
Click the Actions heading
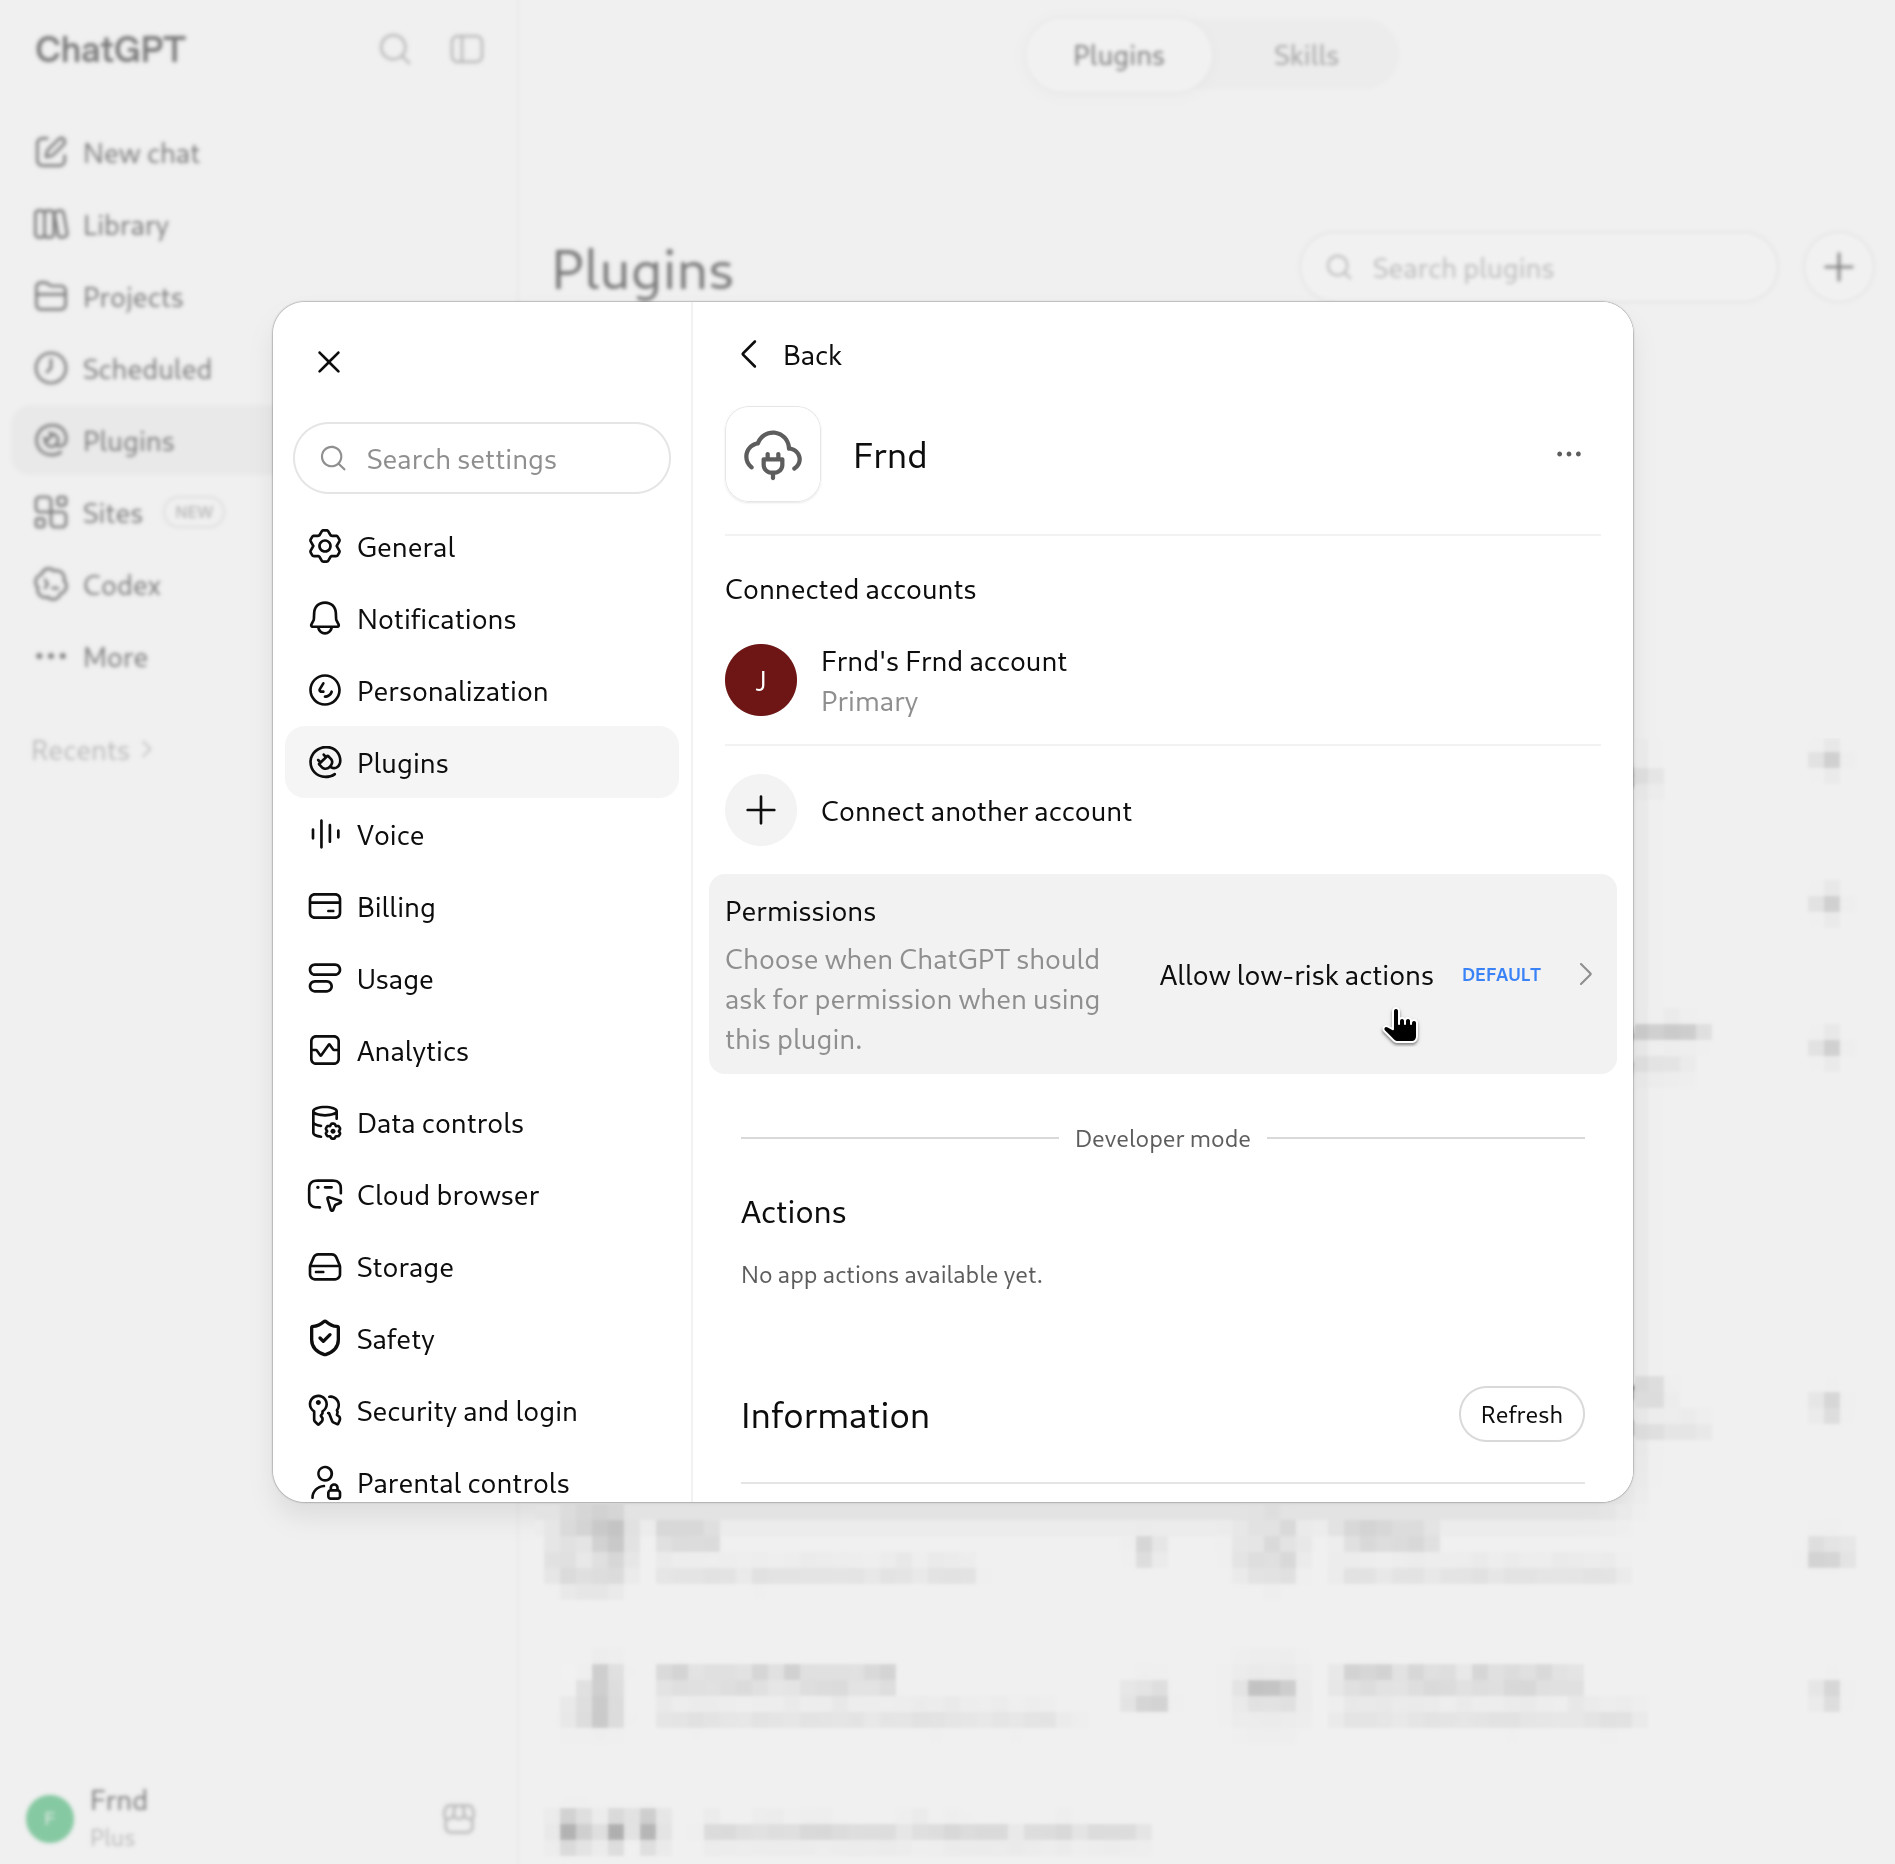(x=793, y=1212)
